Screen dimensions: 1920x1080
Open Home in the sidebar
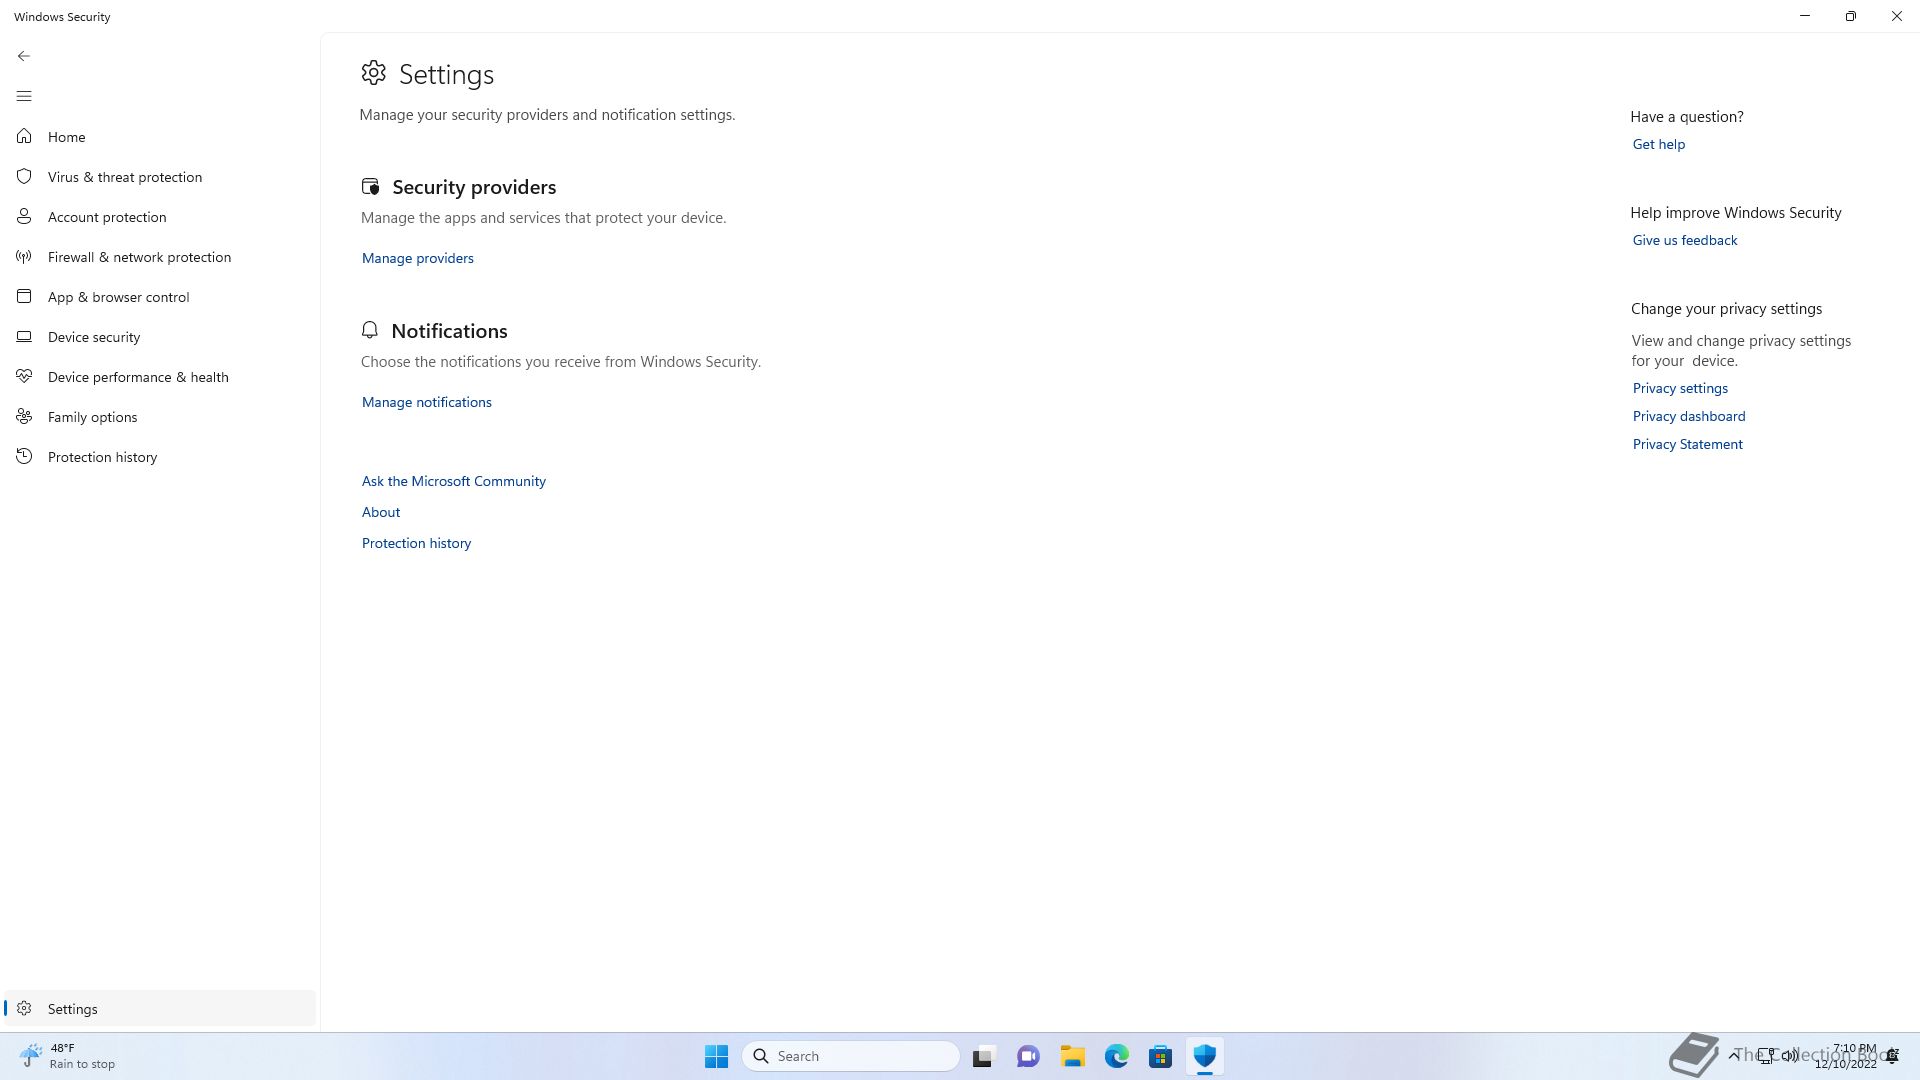click(160, 137)
